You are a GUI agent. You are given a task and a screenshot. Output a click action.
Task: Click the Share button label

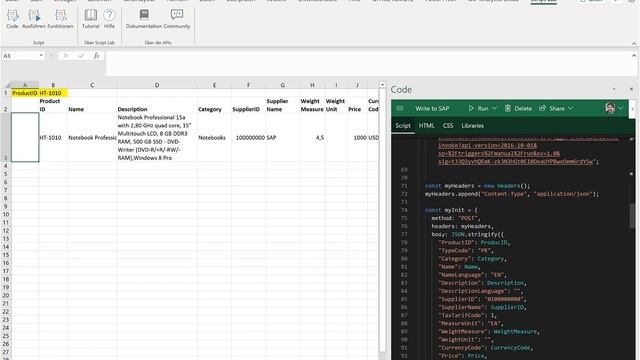557,108
